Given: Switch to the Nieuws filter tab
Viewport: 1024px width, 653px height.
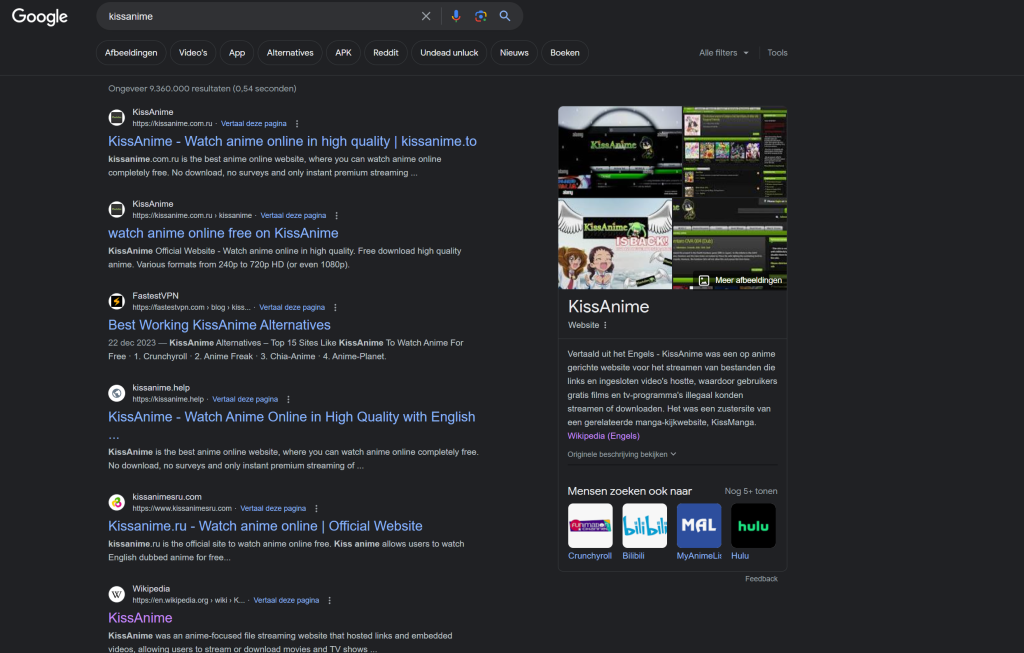Looking at the screenshot, I should (514, 53).
